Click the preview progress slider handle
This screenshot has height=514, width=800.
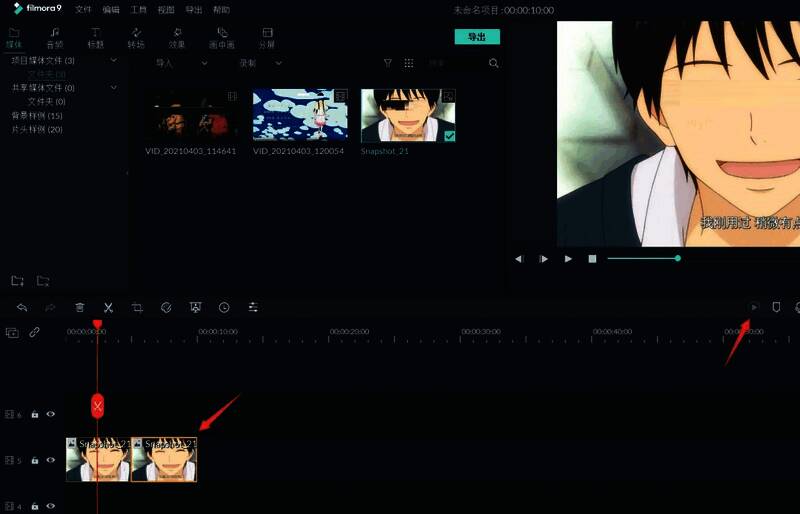(678, 258)
